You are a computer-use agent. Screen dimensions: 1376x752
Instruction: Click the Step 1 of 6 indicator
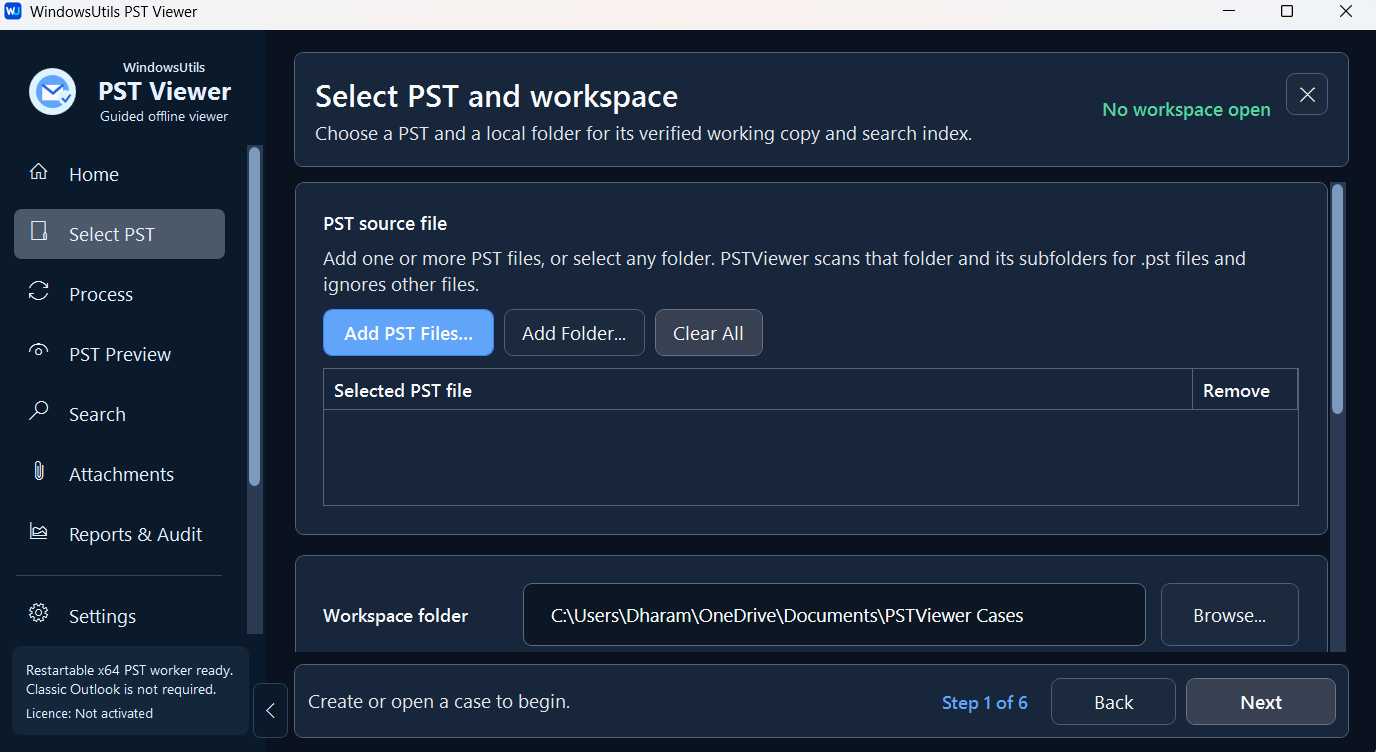(985, 702)
